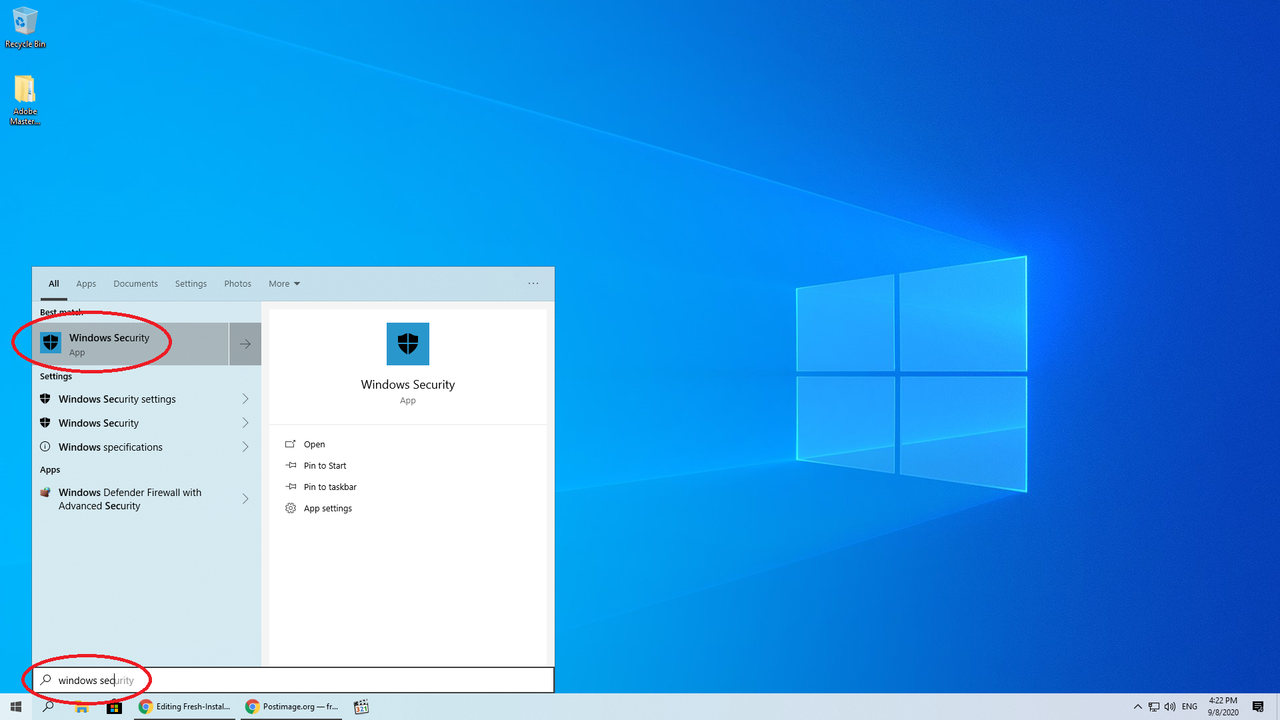Open Media Player Classic taskbar icon
The width and height of the screenshot is (1280, 720).
[362, 706]
